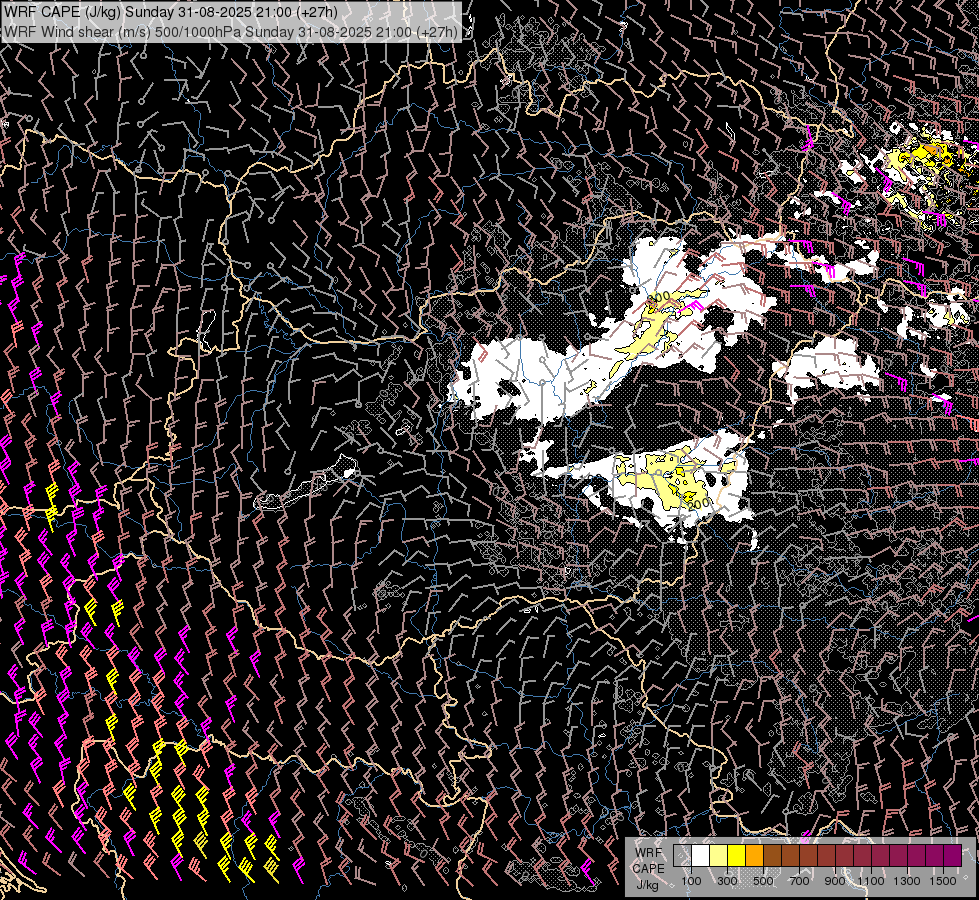The width and height of the screenshot is (979, 900).
Task: Select the gray legend swatch below 100
Action: (x=682, y=855)
